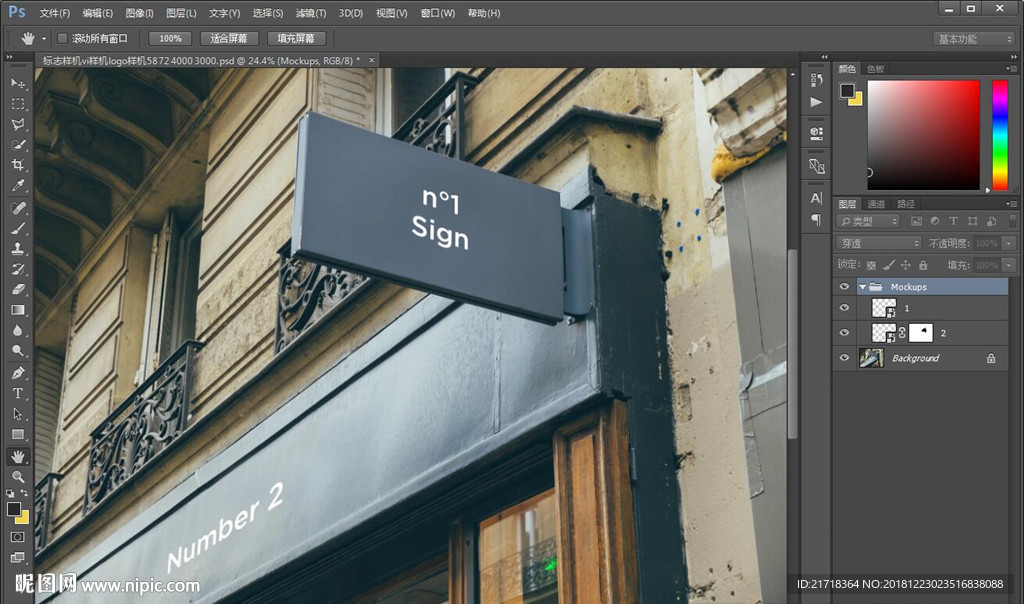Open the workspace dropdown 基本功能
The height and width of the screenshot is (604, 1024).
[974, 39]
